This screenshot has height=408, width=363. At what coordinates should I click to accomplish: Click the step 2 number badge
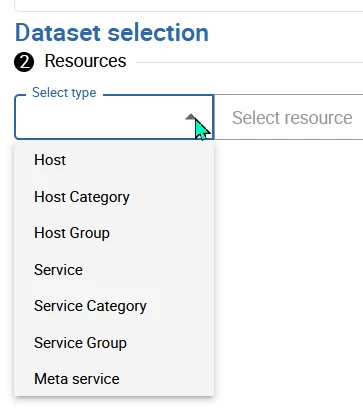point(24,62)
